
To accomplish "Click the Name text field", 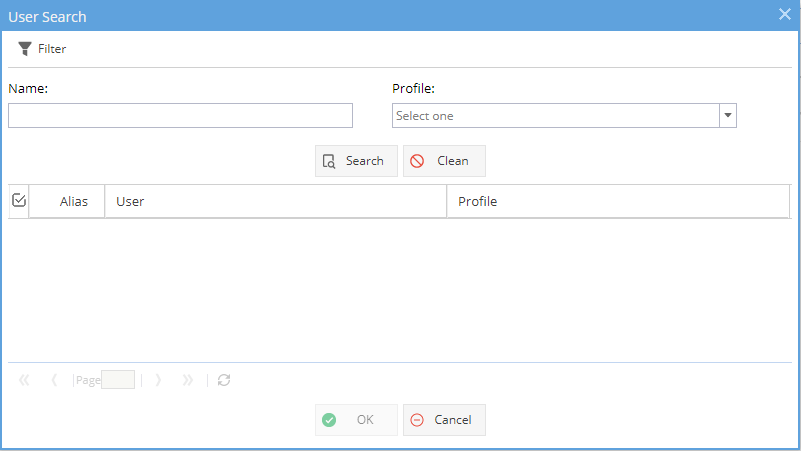I will point(180,115).
